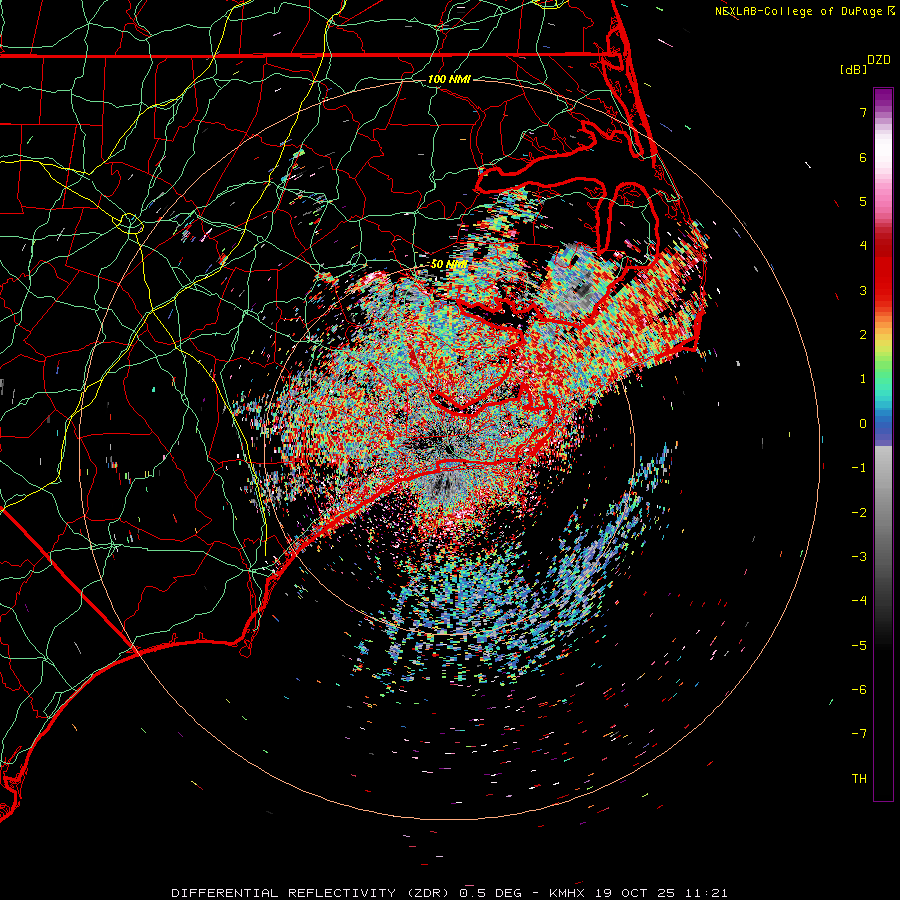This screenshot has width=900, height=900.
Task: Click the TH threshold label on scale
Action: pyautogui.click(x=859, y=779)
